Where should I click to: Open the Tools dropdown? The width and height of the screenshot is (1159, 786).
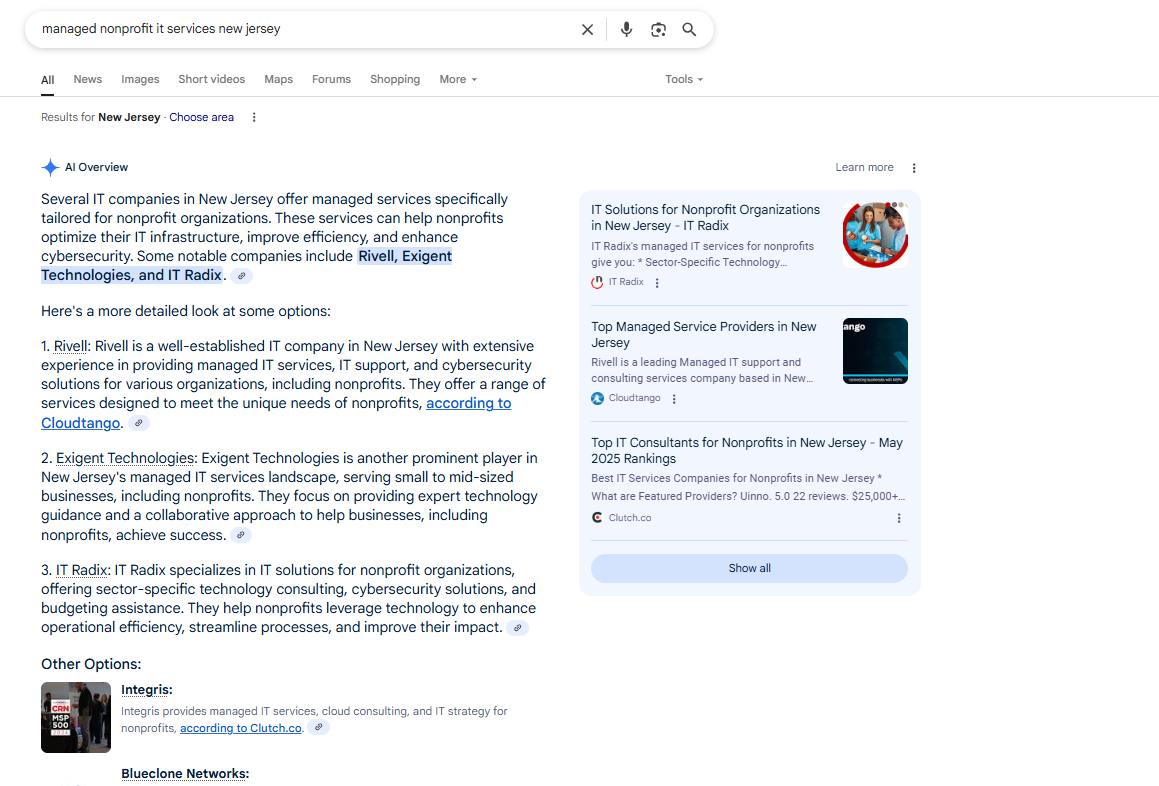[684, 79]
